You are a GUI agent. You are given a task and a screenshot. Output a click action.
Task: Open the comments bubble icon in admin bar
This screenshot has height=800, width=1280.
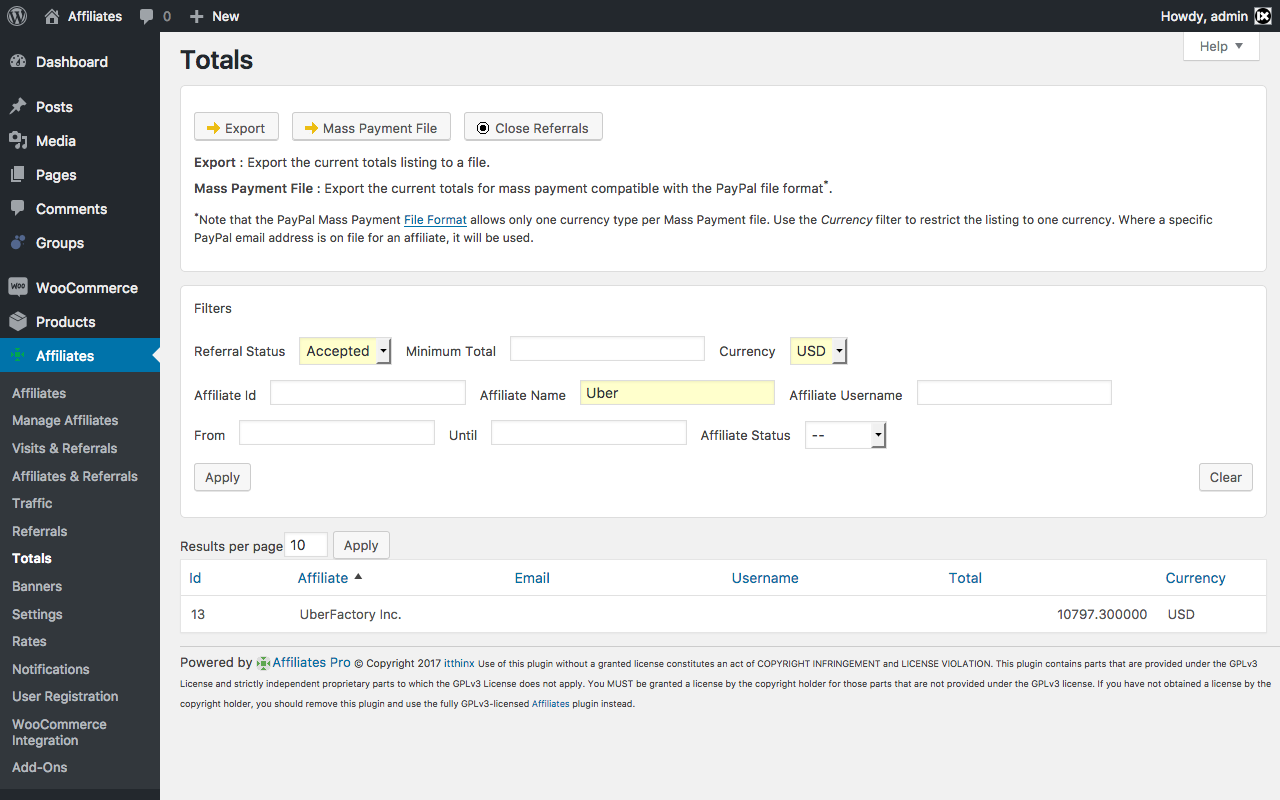tap(147, 17)
